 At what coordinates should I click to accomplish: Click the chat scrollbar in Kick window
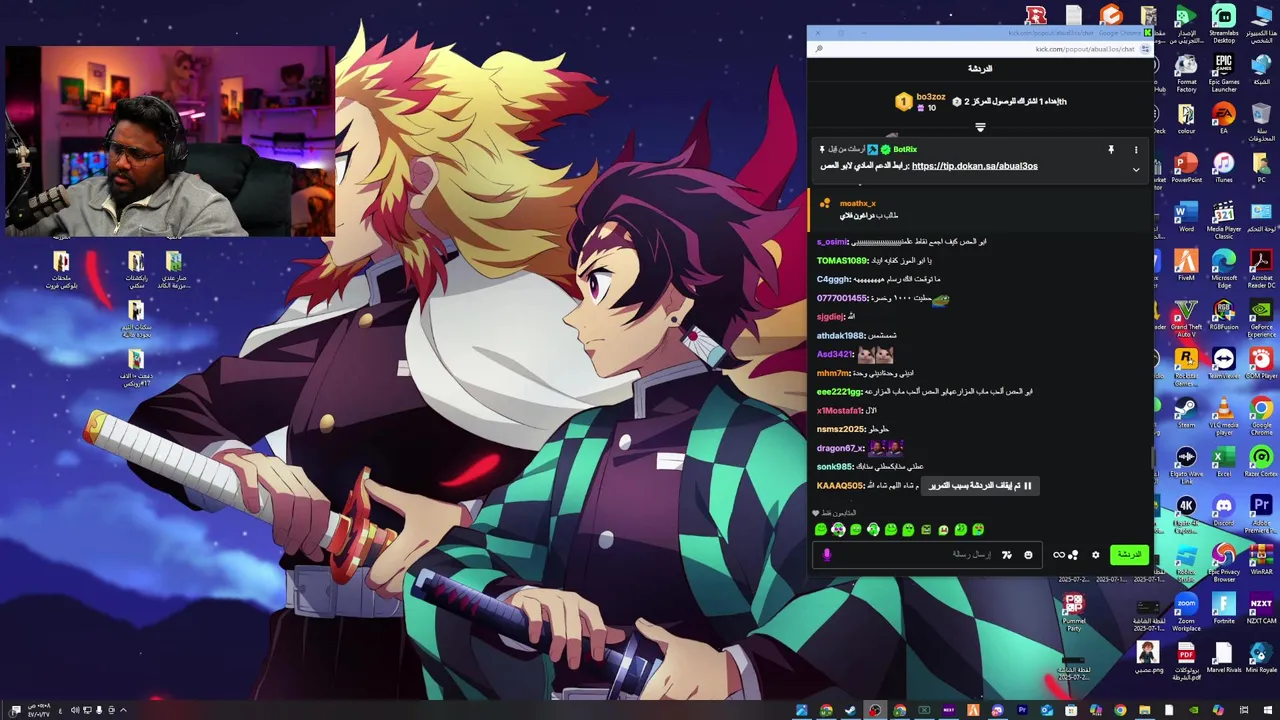pyautogui.click(x=1151, y=457)
